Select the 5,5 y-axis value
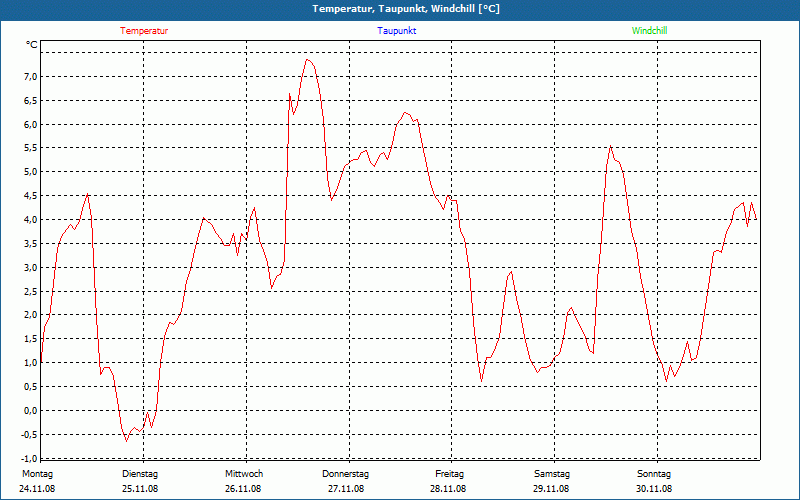Viewport: 800px width, 500px height. point(31,148)
